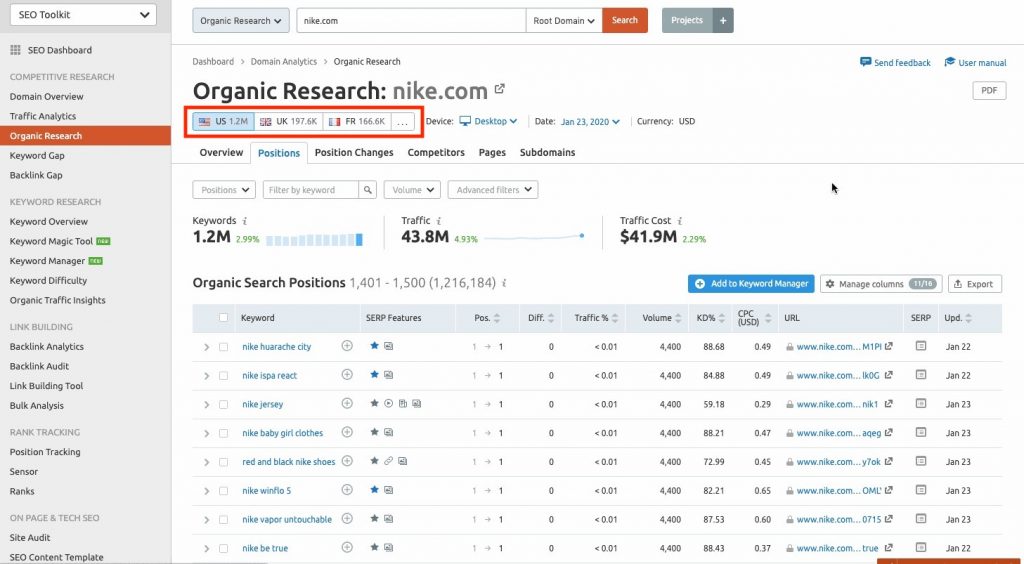
Task: Click info icon beside Organic Search Positions count
Action: point(504,283)
